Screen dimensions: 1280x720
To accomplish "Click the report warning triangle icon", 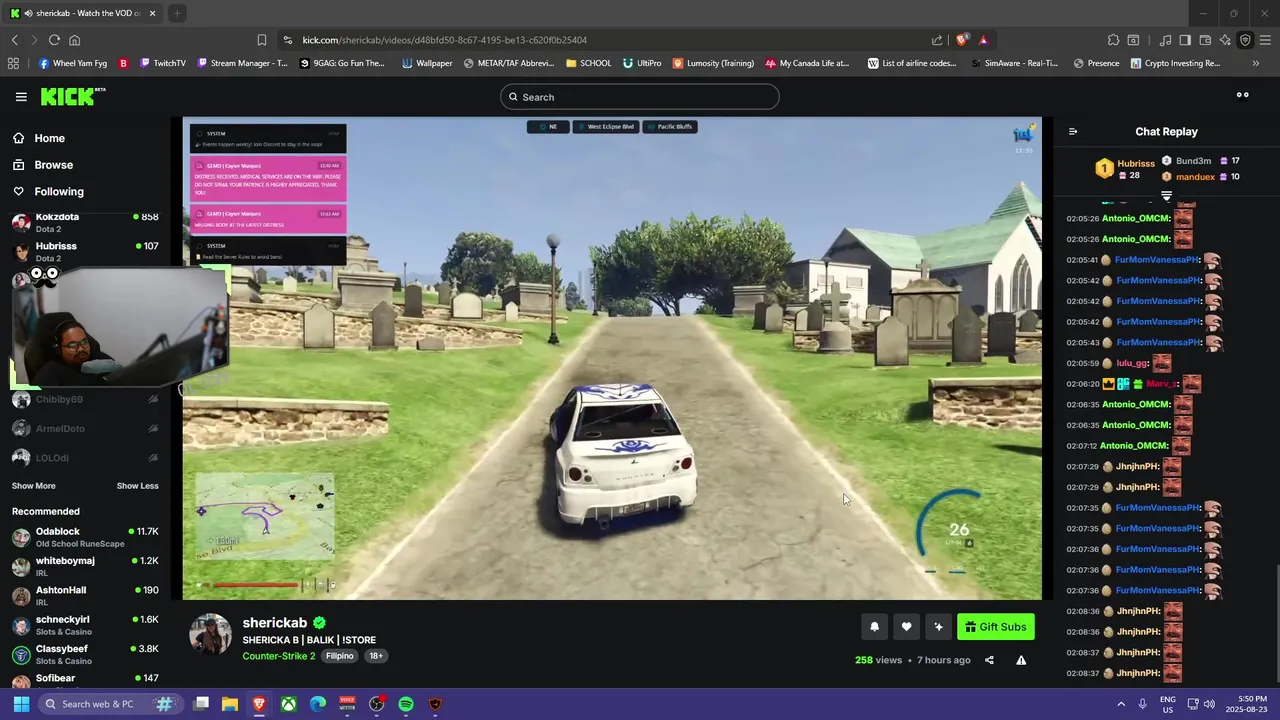I will point(1021,660).
